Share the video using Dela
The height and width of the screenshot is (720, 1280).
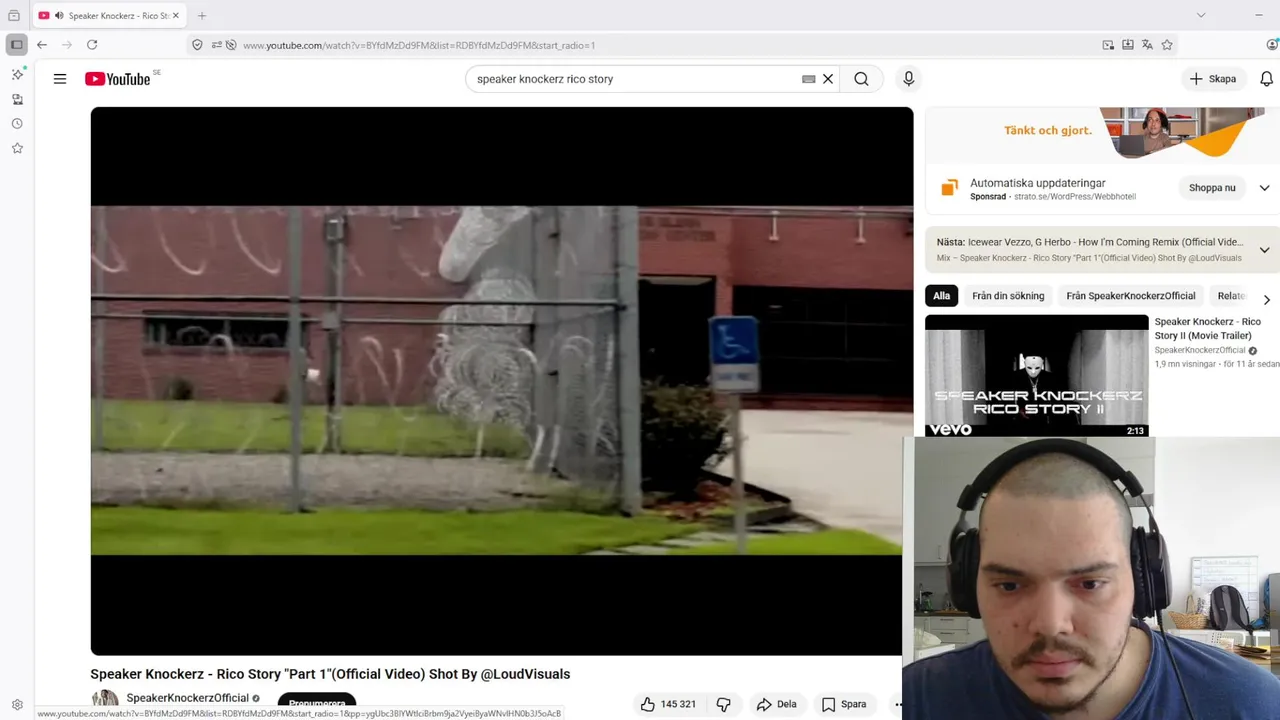tap(777, 704)
